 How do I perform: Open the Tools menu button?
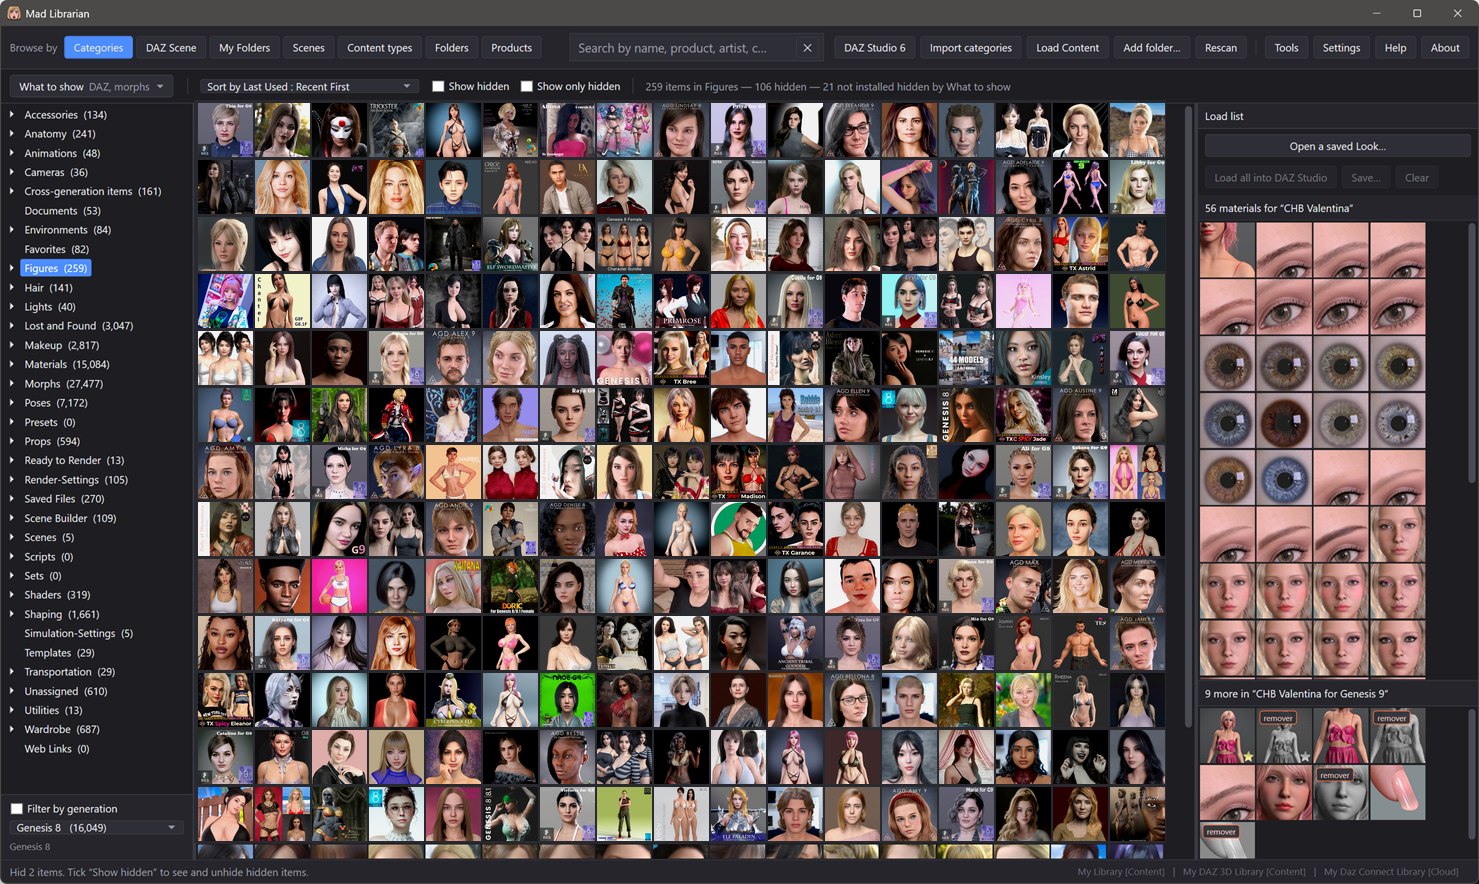(x=1286, y=48)
